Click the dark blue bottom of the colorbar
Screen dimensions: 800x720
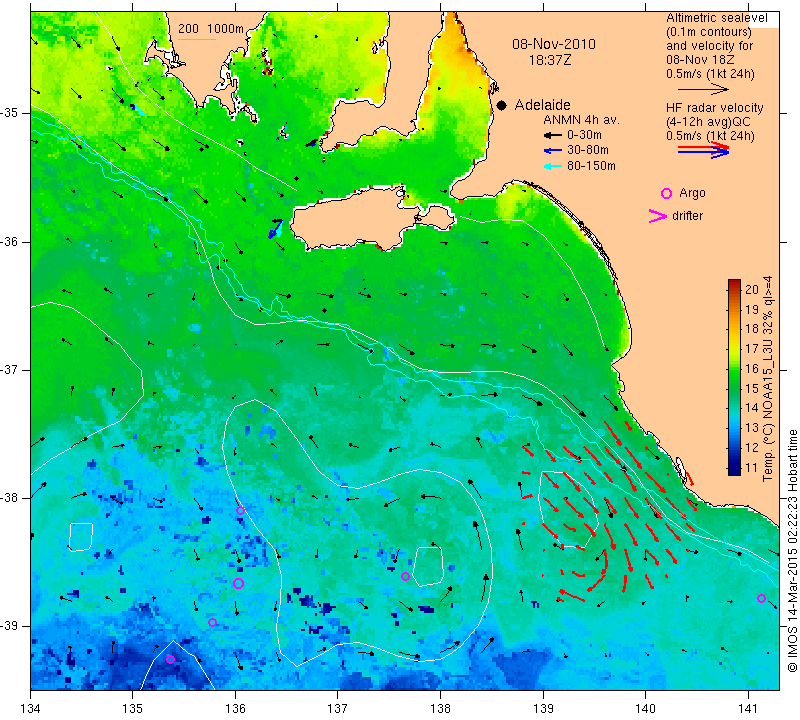[x=734, y=470]
